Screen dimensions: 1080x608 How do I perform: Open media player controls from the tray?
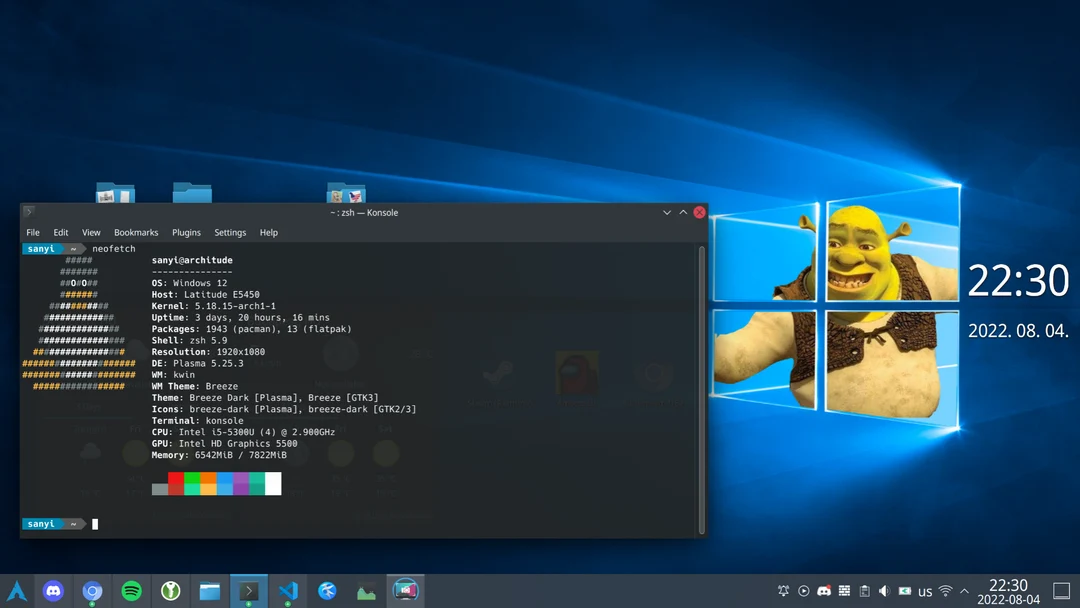804,591
